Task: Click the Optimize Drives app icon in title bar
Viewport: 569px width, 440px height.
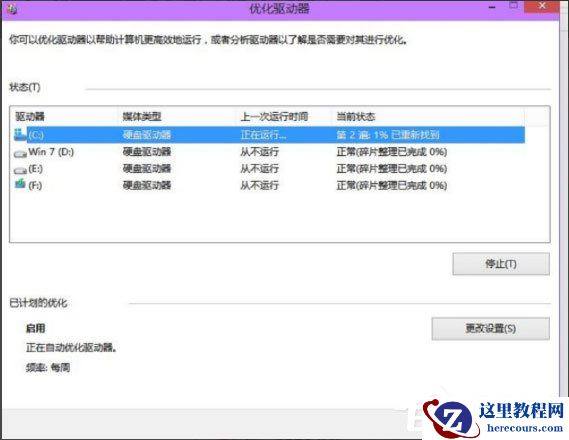Action: click(11, 9)
